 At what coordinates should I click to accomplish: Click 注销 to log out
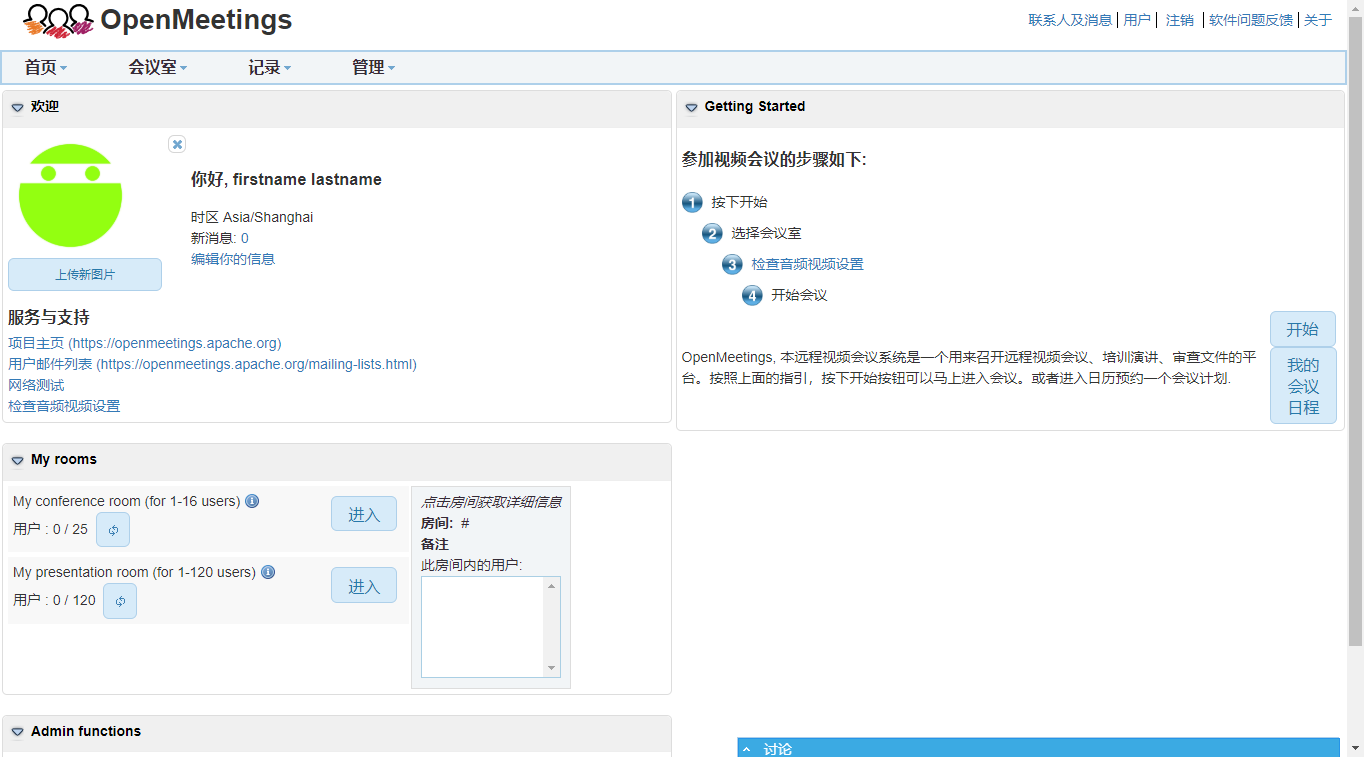pos(1180,20)
